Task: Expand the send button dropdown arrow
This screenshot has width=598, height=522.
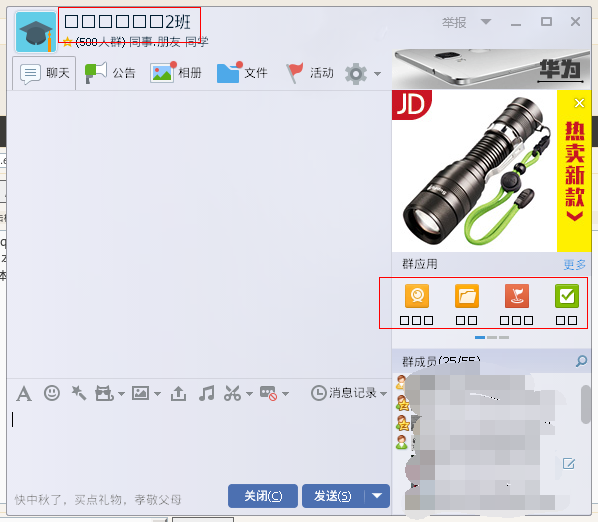Action: [377, 496]
